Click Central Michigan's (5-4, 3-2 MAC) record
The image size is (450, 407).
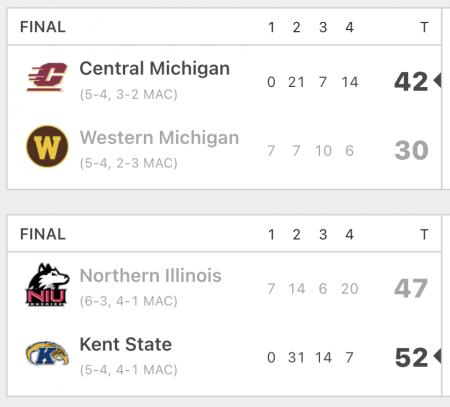129,95
